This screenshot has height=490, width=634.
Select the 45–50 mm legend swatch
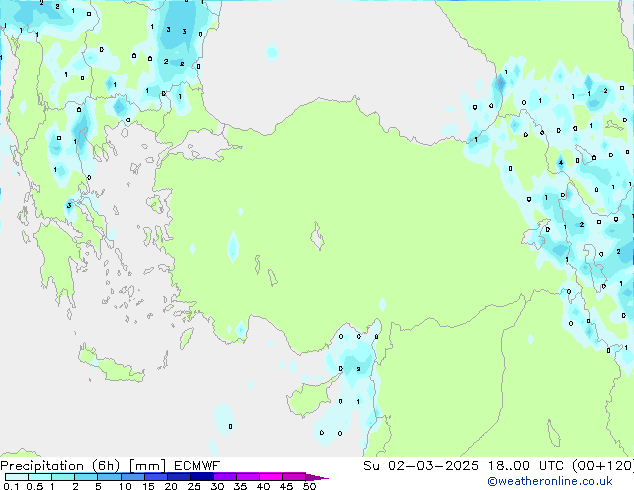[294, 477]
